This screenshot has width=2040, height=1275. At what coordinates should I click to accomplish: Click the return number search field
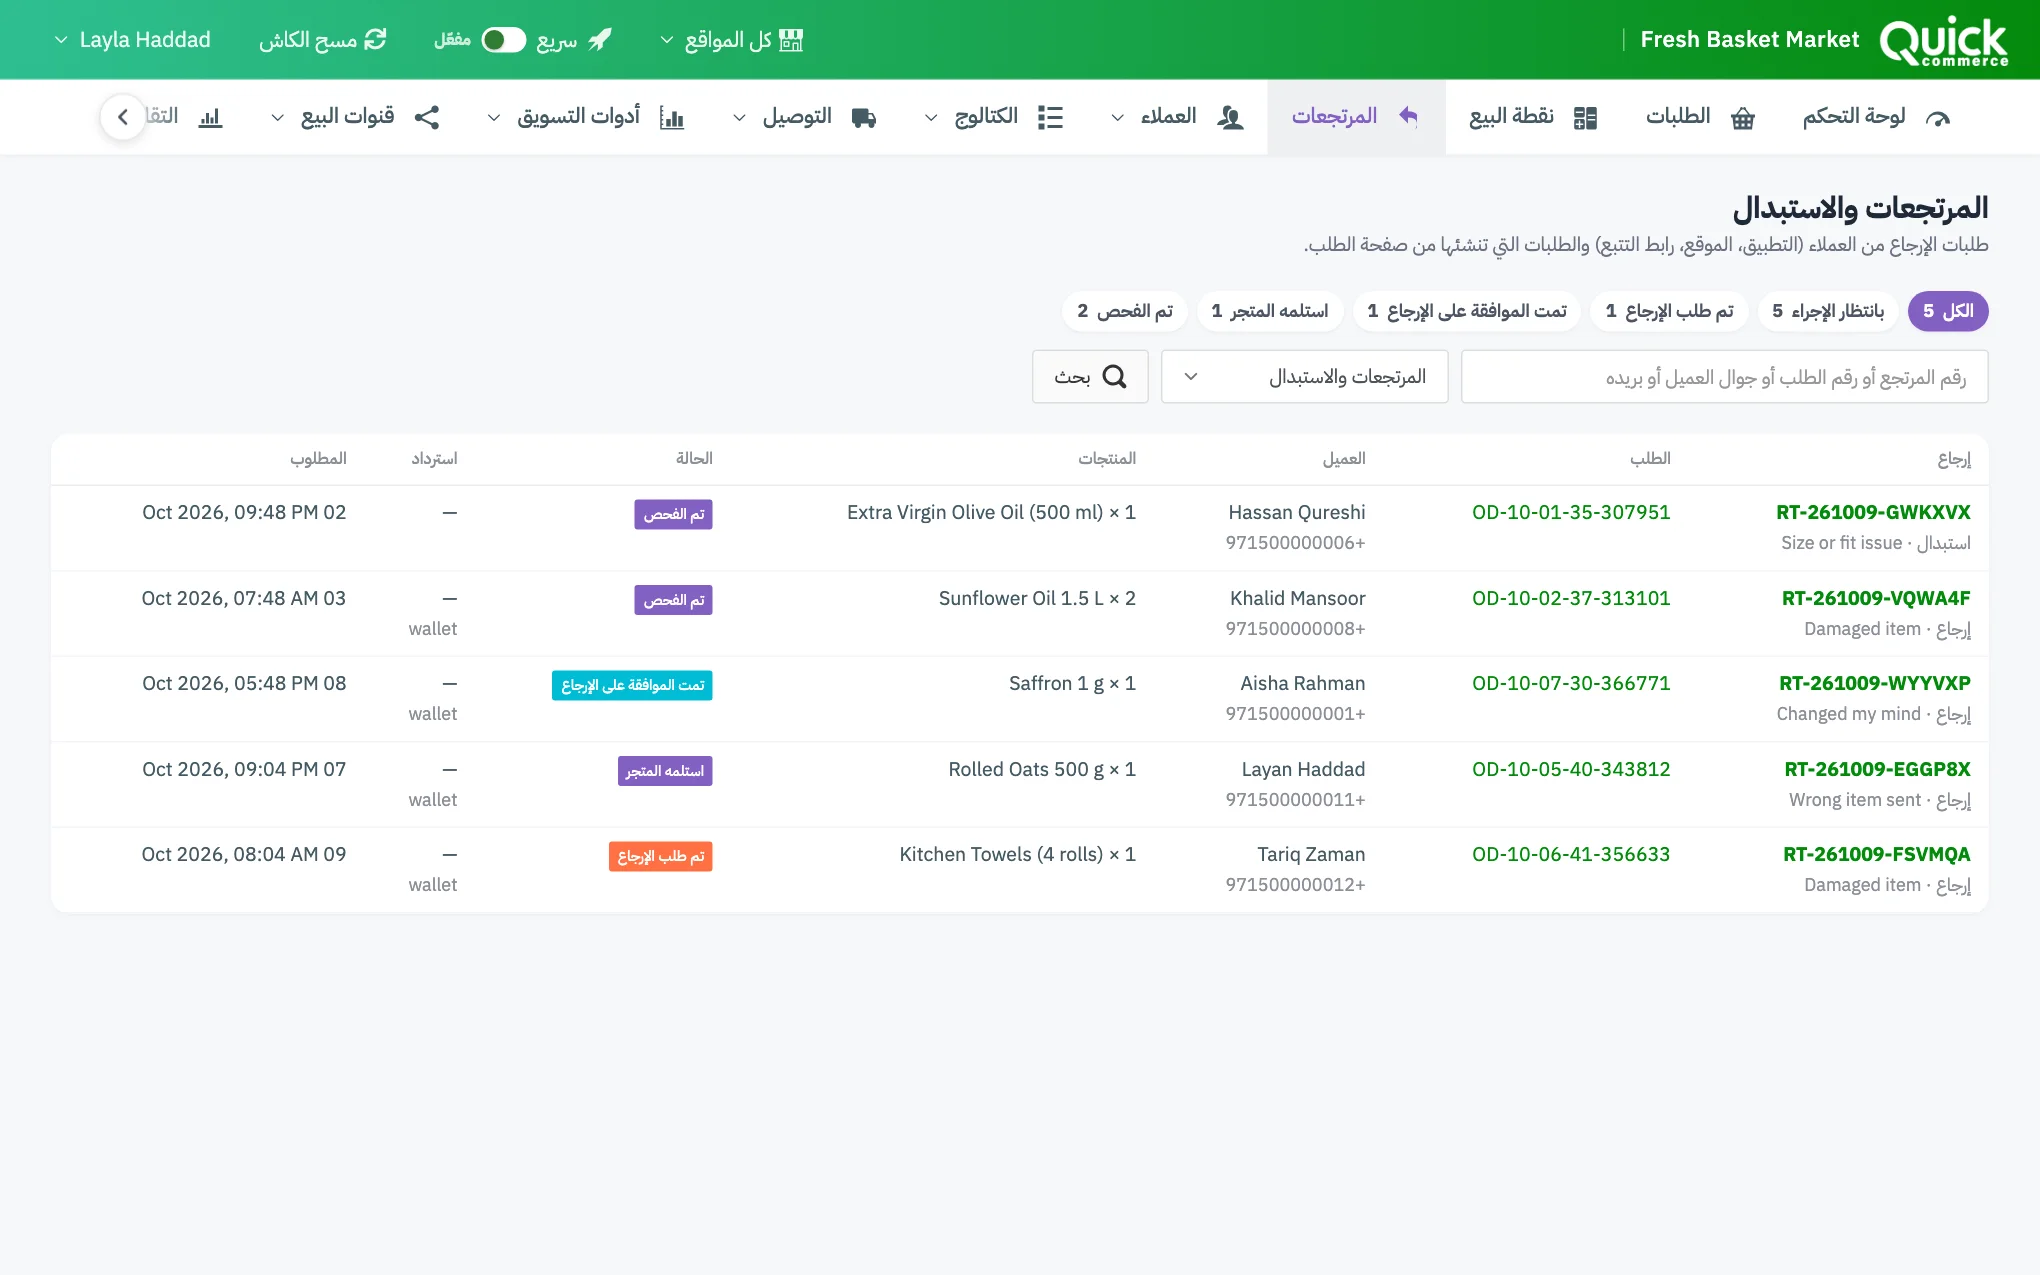point(1724,377)
